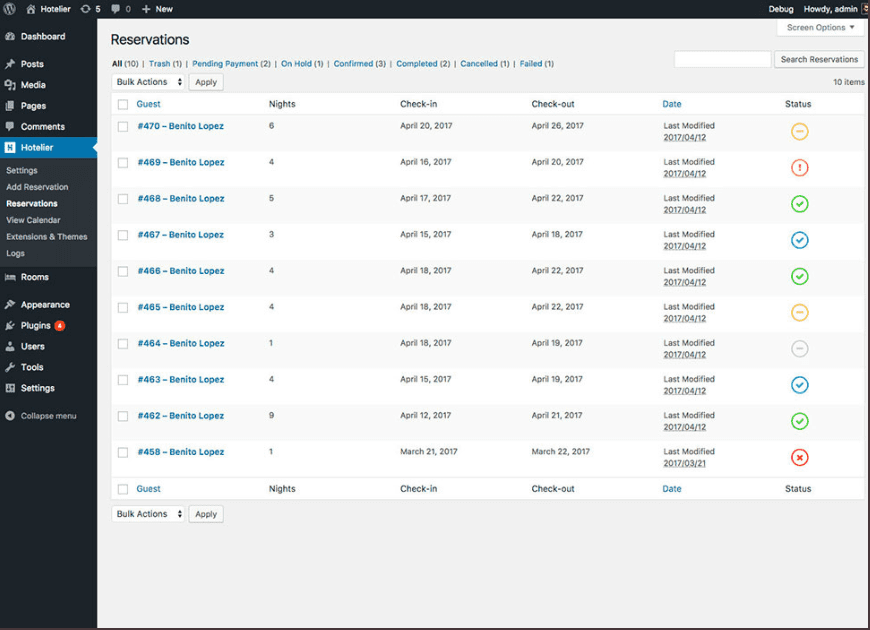Open the updates icon showing 5

[85, 9]
